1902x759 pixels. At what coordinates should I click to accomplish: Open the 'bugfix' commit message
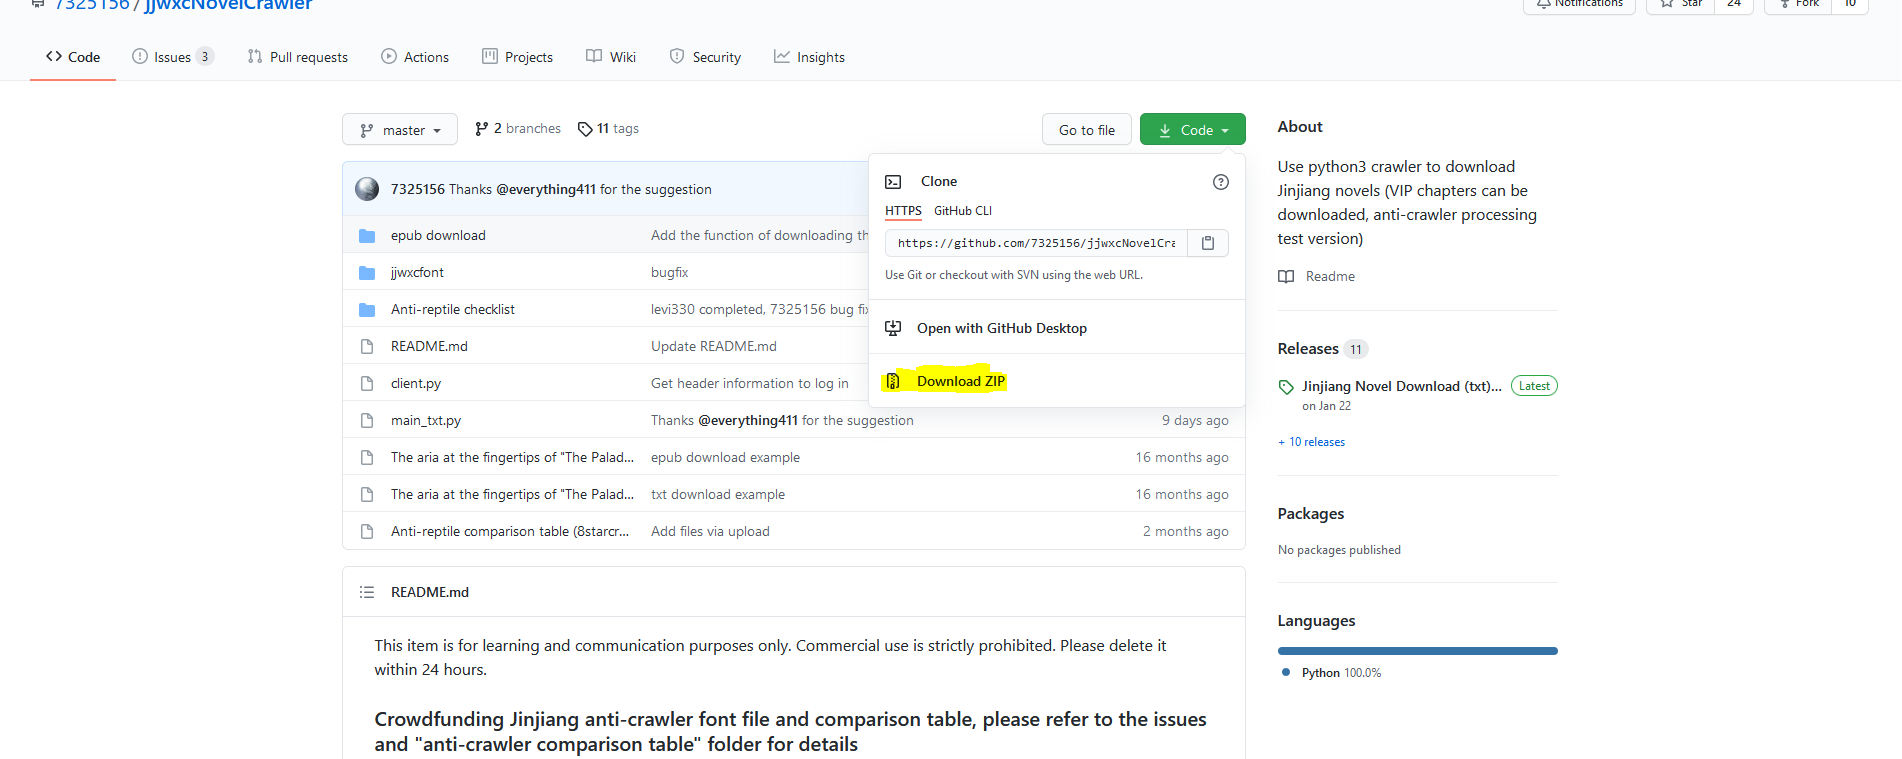(669, 273)
